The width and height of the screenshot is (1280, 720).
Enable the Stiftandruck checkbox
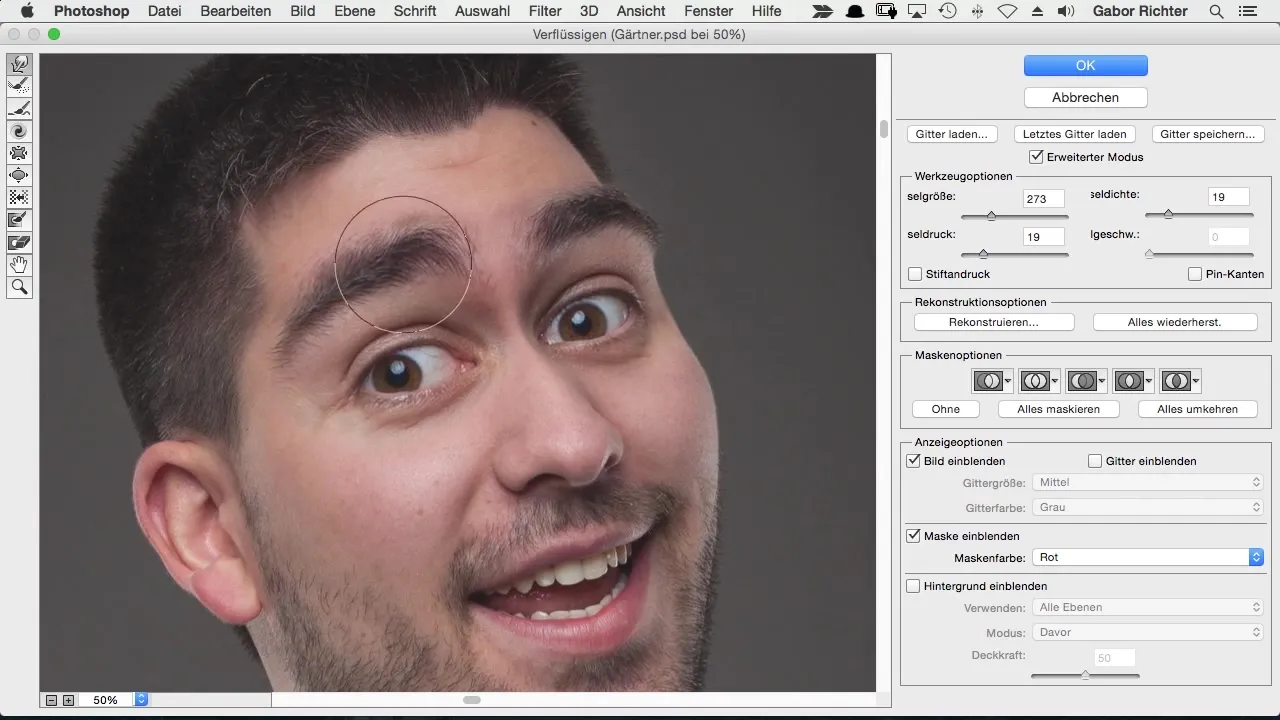click(915, 274)
